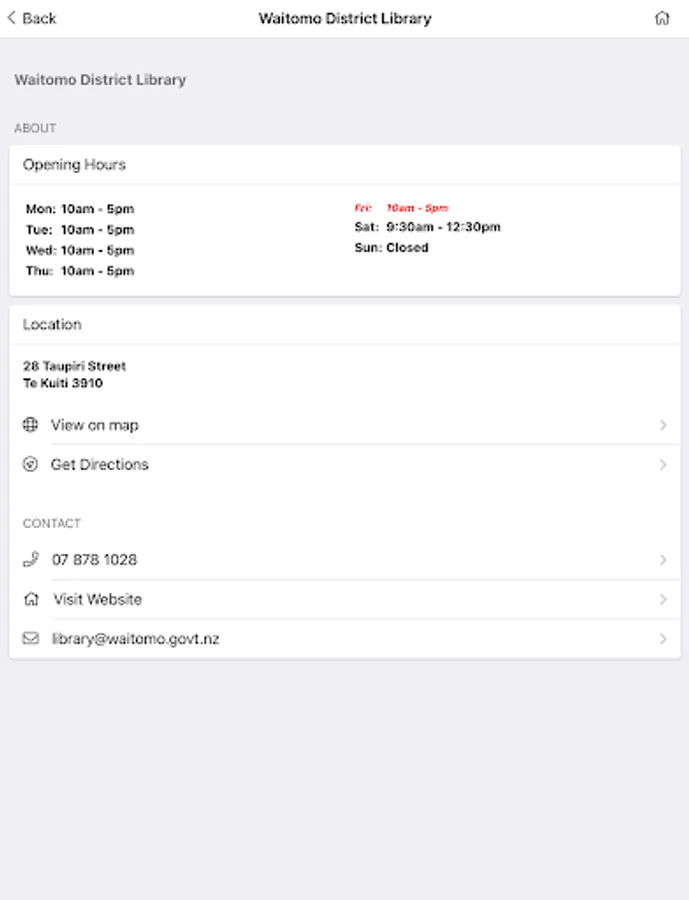The height and width of the screenshot is (900, 689).
Task: Call 07 878 1028
Action: (95, 560)
